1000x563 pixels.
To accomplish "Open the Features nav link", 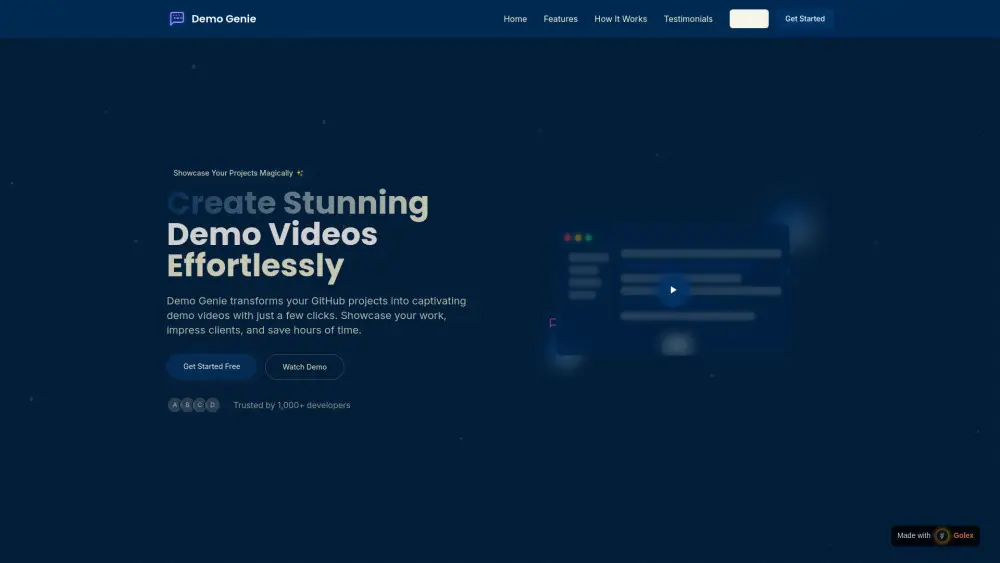I will 560,19.
